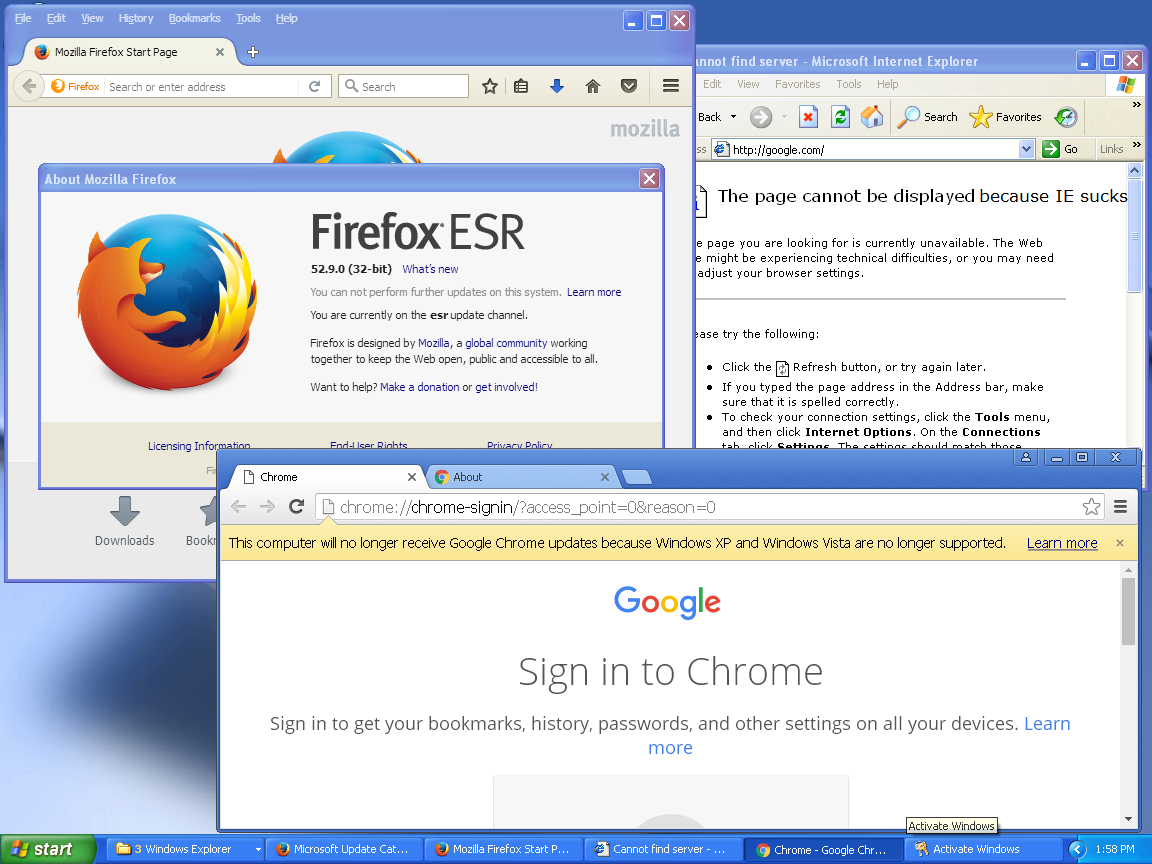
Task: Open Firefox Tools menu
Action: [248, 18]
